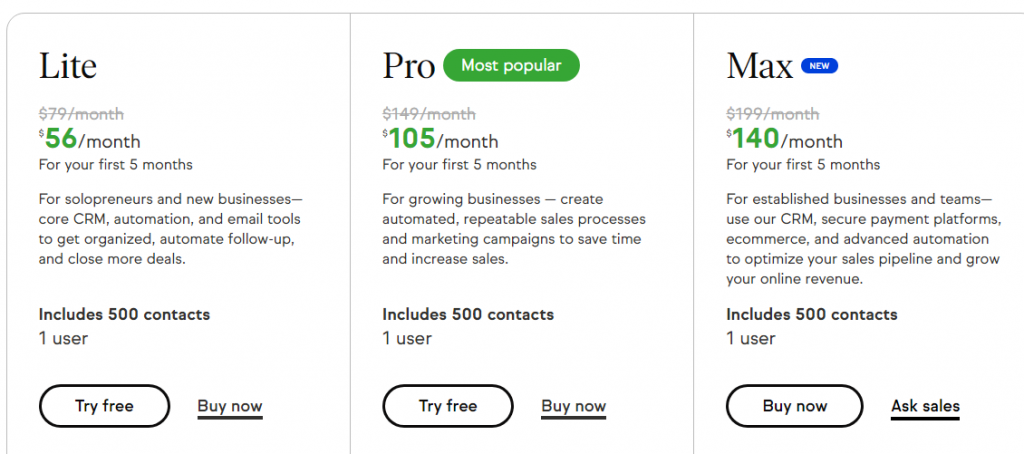Click the blue NEW badge beside Max
The image size is (1024, 454).
point(820,66)
